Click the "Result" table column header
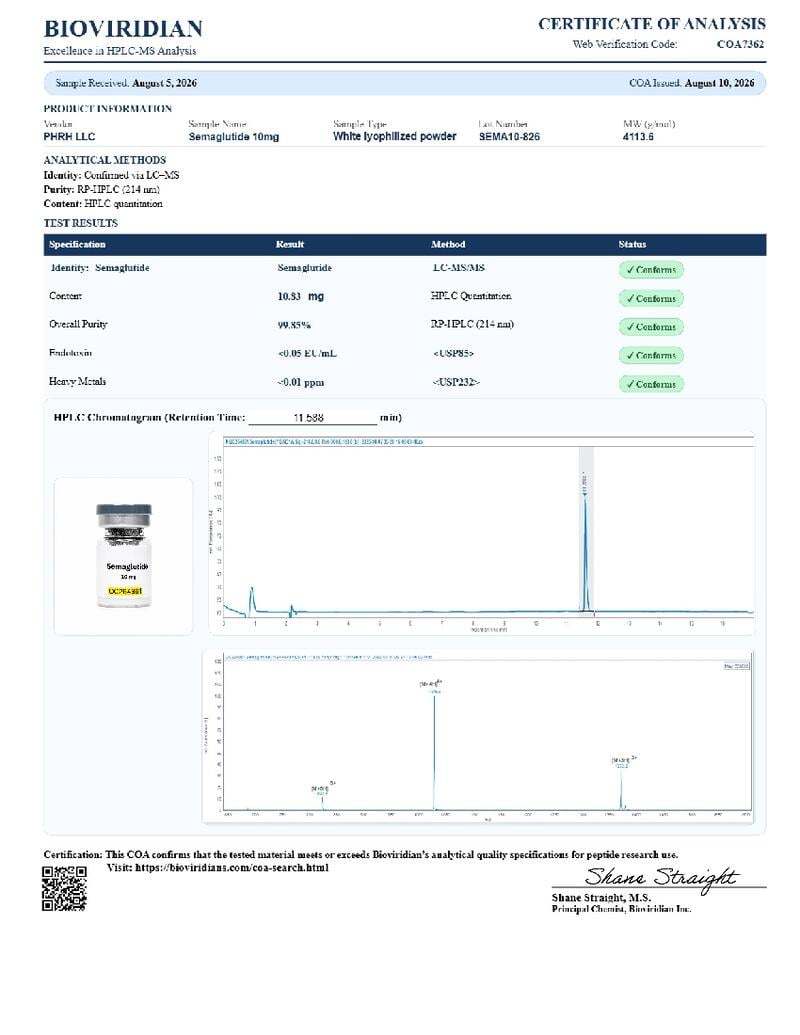The width and height of the screenshot is (800, 1035). click(290, 244)
